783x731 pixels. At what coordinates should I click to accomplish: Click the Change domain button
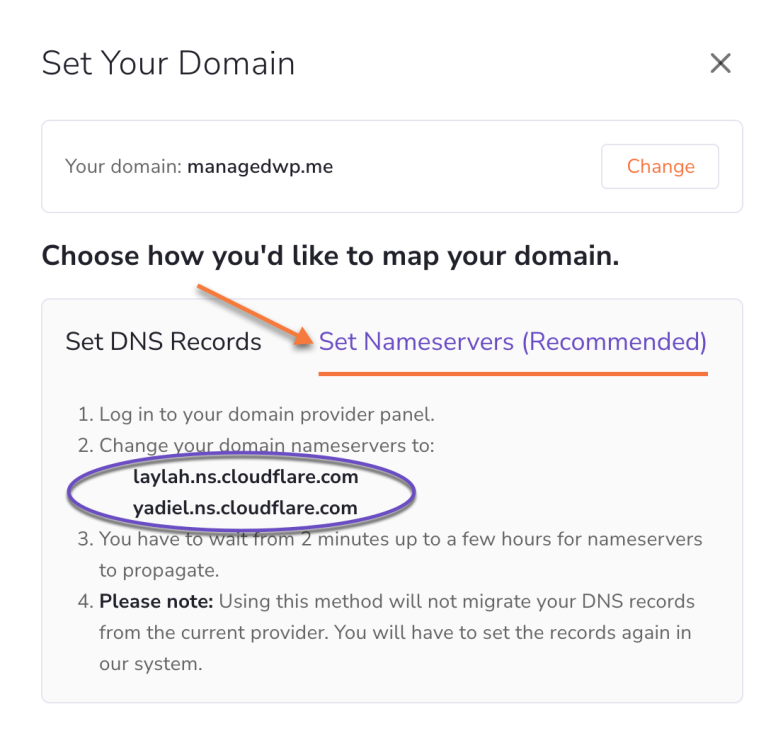point(660,167)
